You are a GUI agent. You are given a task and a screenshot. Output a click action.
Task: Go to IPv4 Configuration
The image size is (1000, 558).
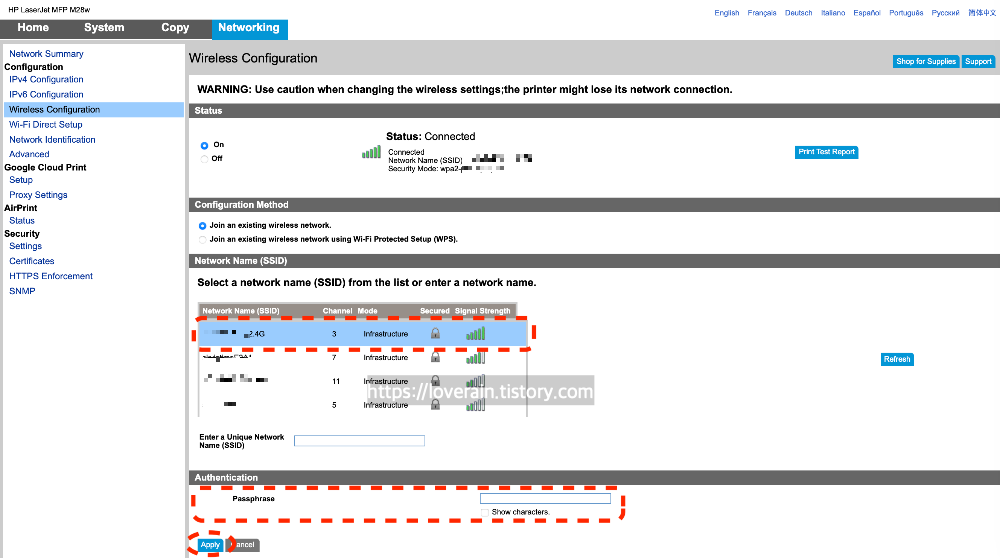pos(46,80)
